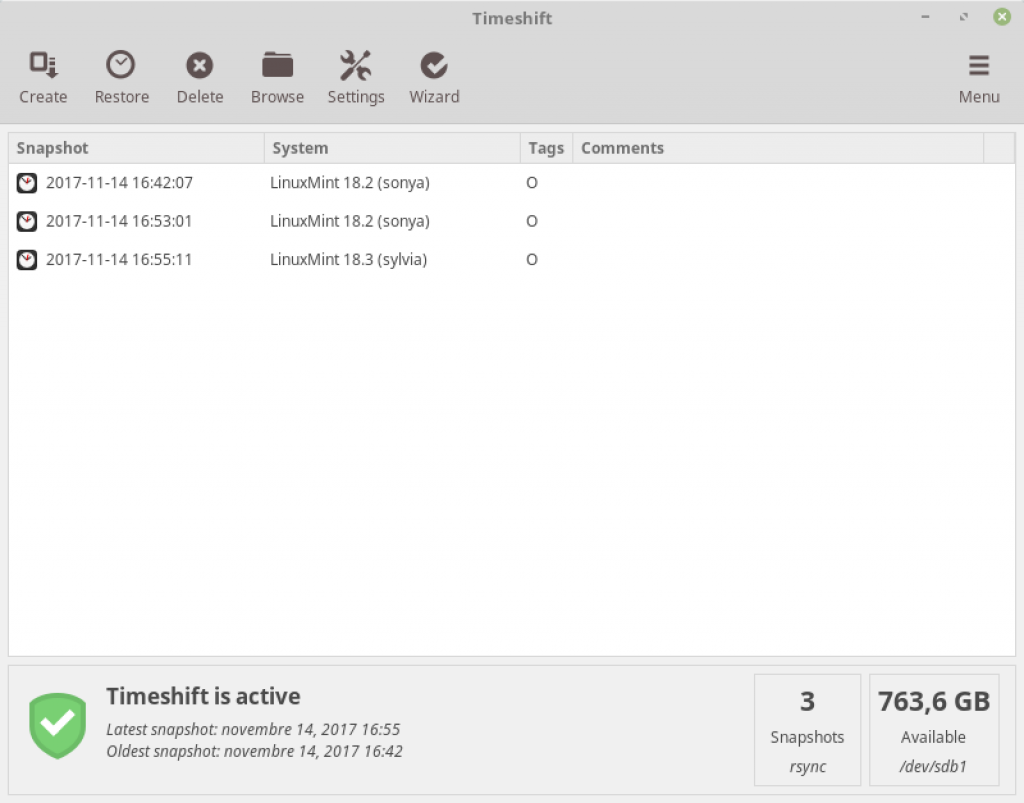Sort by the System column header
Image resolution: width=1024 pixels, height=803 pixels.
(300, 147)
